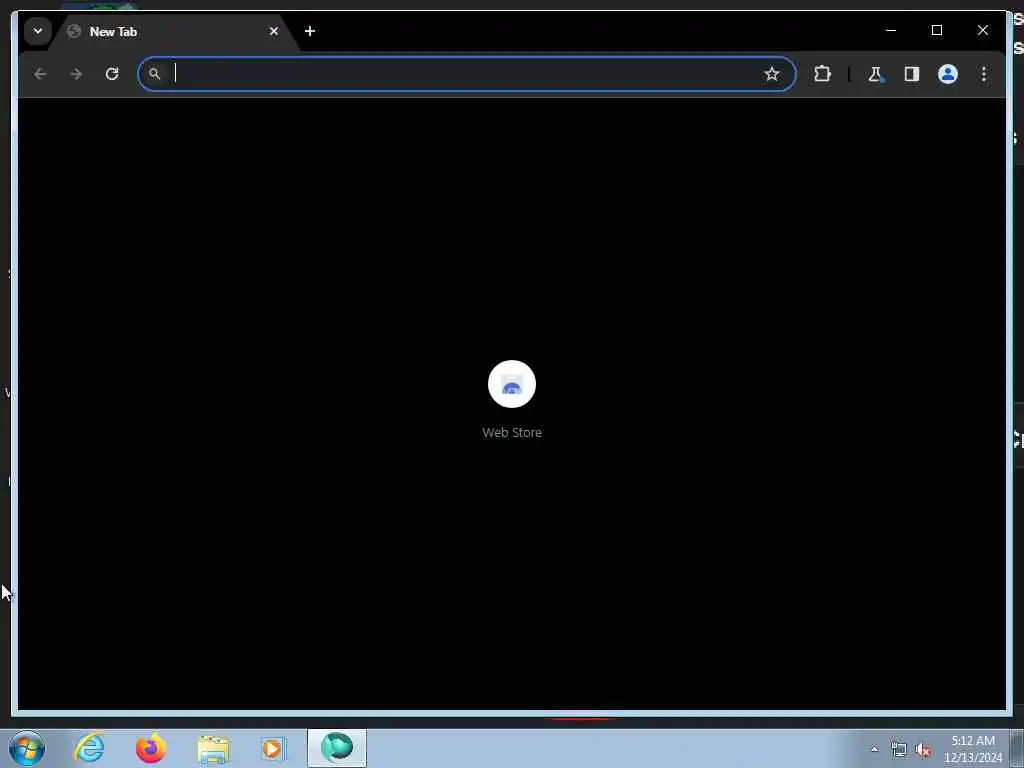Open a new tab with plus button

tap(310, 31)
